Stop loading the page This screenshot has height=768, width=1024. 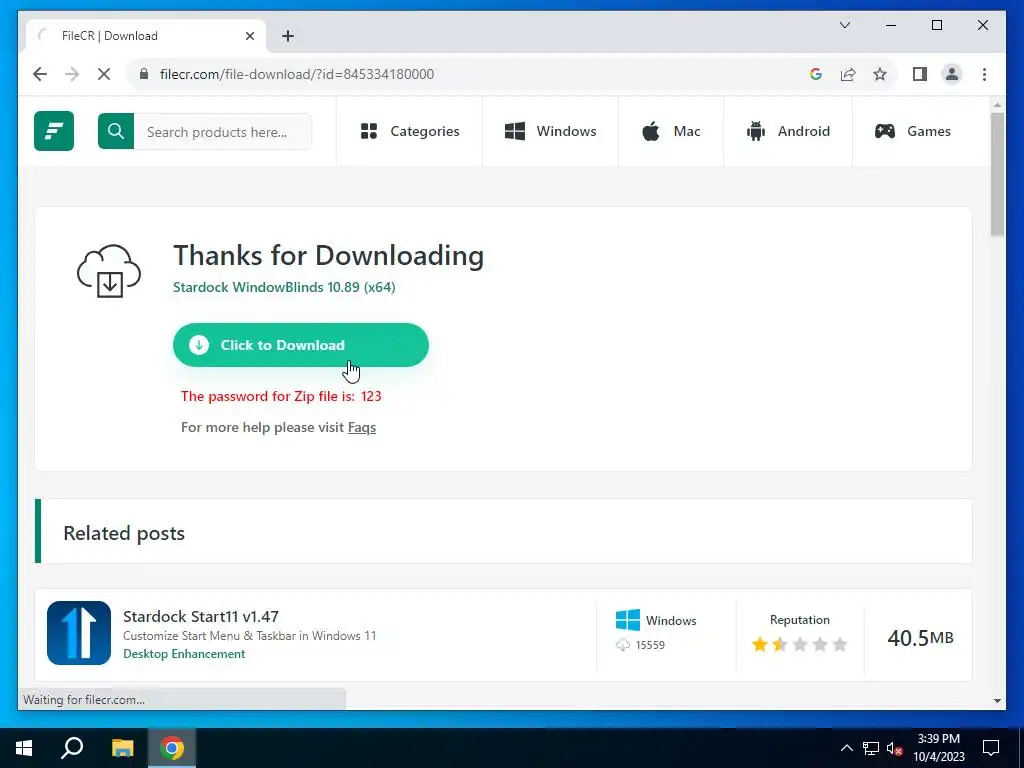(x=104, y=74)
